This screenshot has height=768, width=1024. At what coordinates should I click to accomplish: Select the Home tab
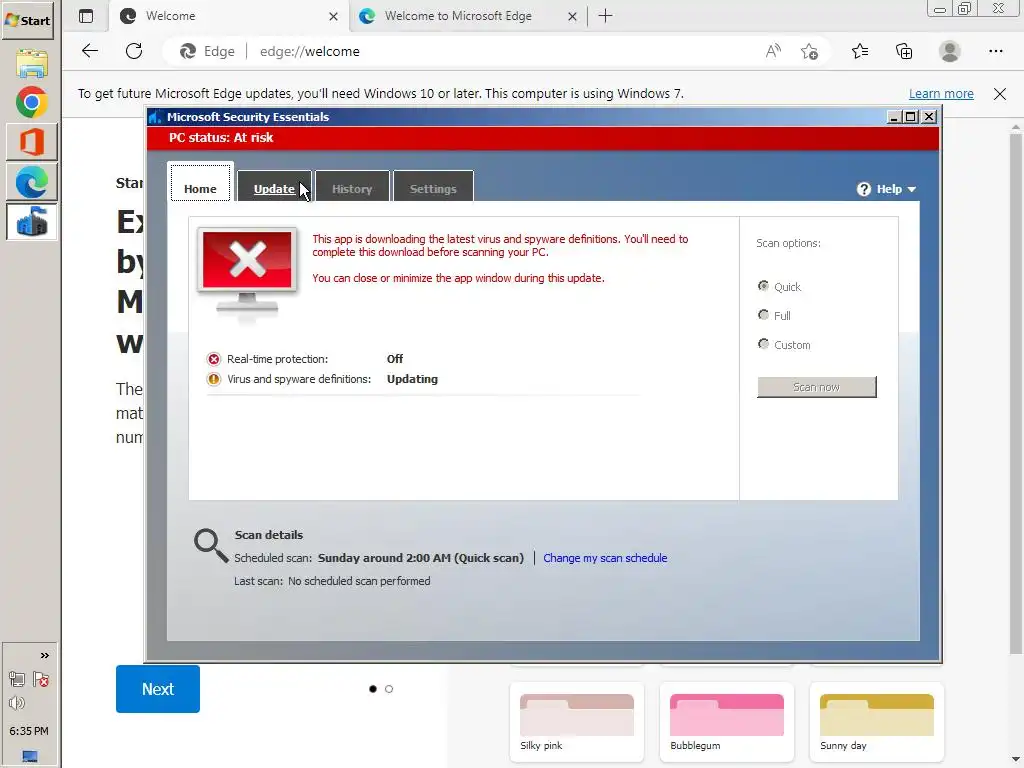click(x=200, y=184)
